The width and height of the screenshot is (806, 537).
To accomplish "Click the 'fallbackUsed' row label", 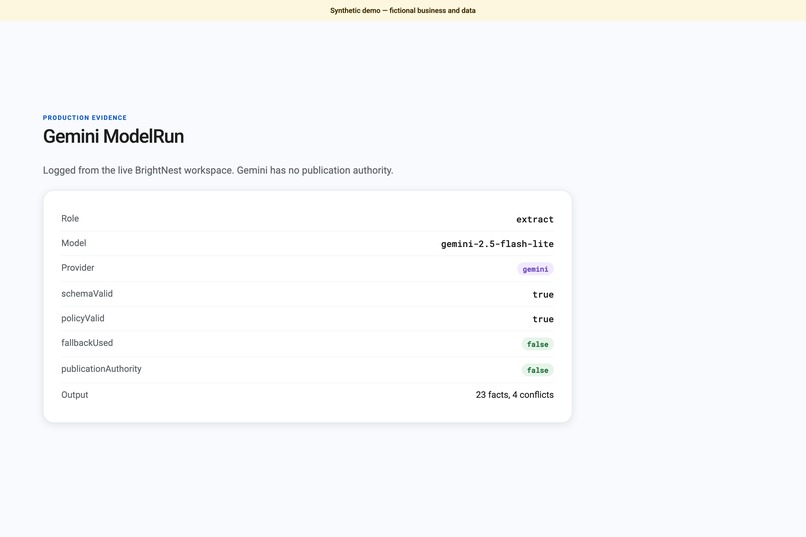I will 87,343.
